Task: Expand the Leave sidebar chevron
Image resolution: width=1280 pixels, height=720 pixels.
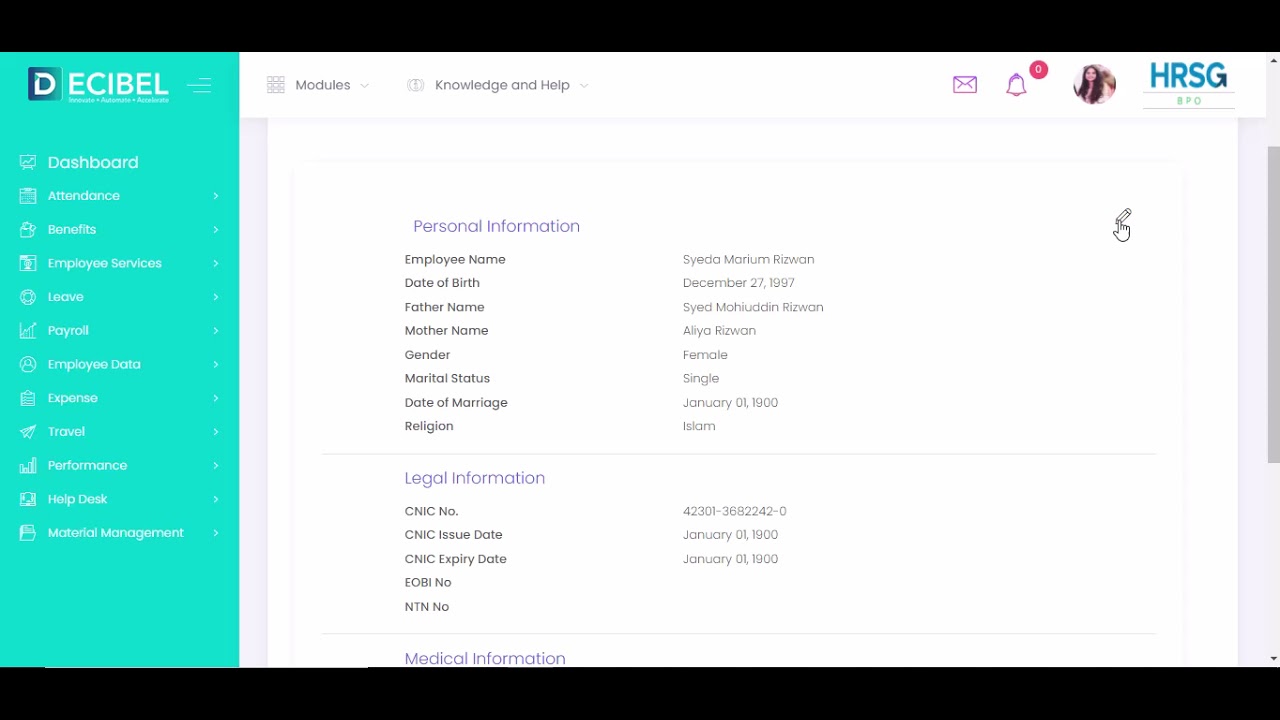Action: [x=215, y=297]
